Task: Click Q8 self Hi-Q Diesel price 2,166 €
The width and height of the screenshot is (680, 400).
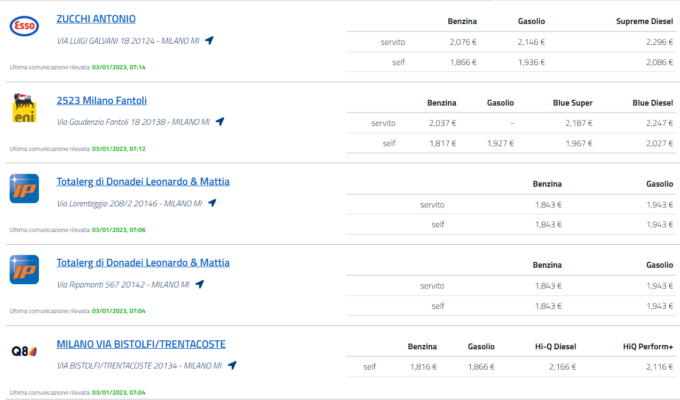Action: (x=562, y=367)
